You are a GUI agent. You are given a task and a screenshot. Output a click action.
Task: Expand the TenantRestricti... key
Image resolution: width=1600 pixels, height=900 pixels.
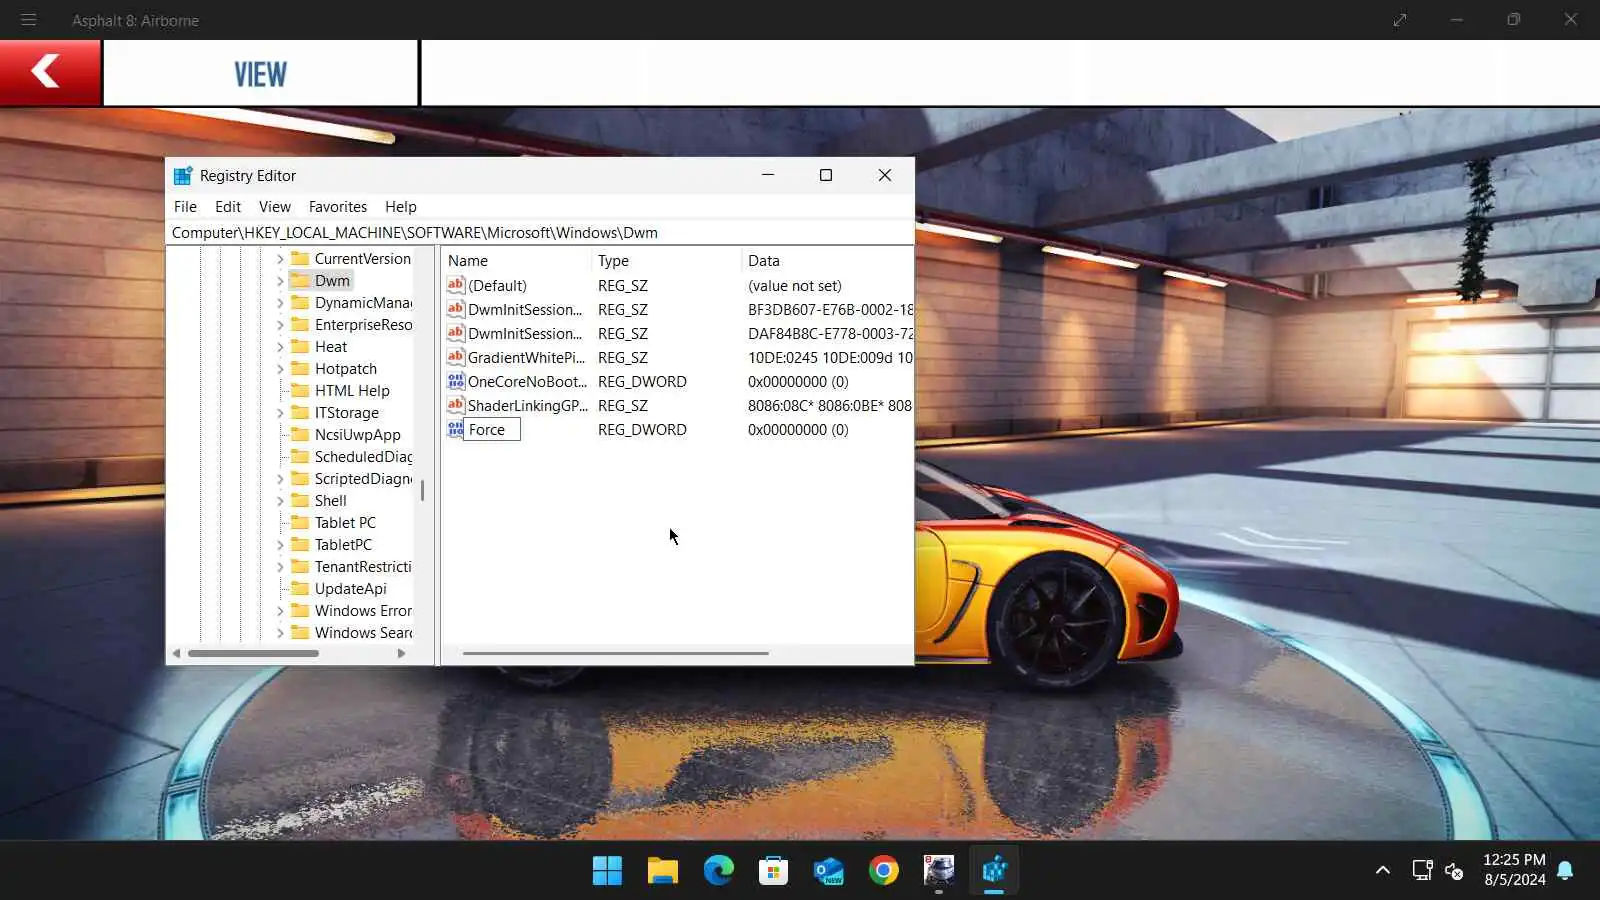click(x=280, y=567)
